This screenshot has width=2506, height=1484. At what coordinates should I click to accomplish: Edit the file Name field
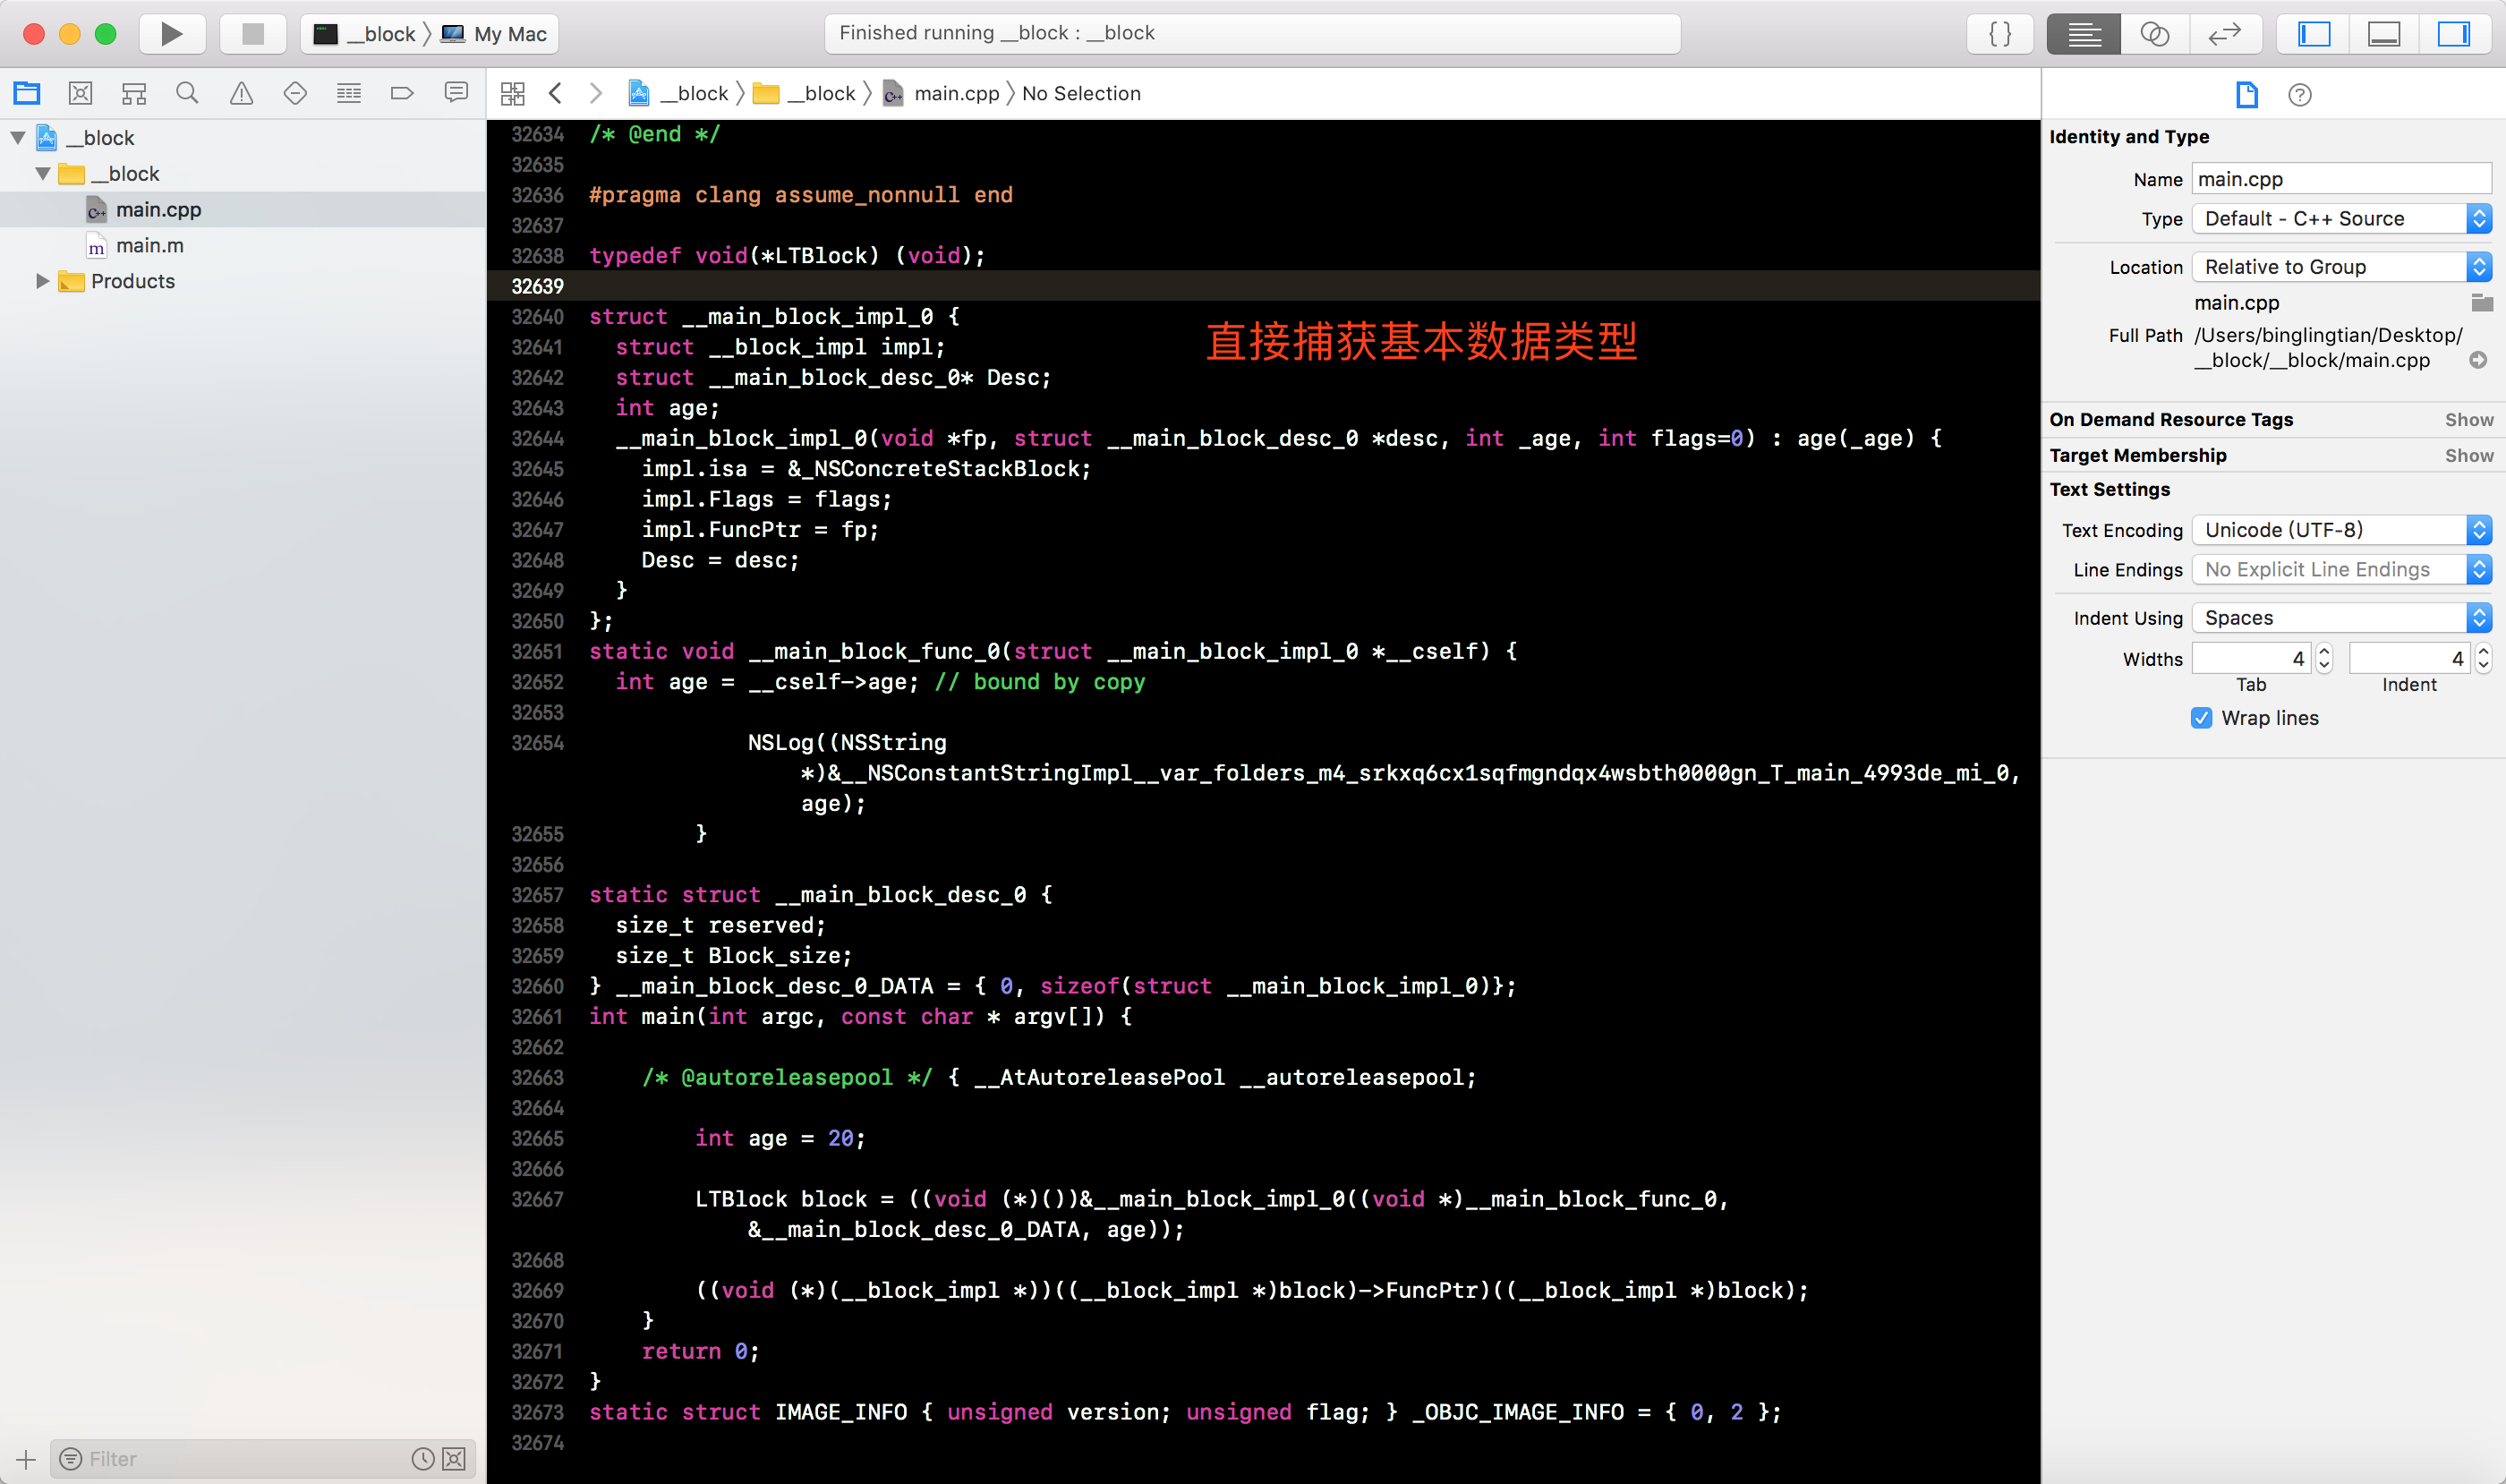pyautogui.click(x=2341, y=179)
